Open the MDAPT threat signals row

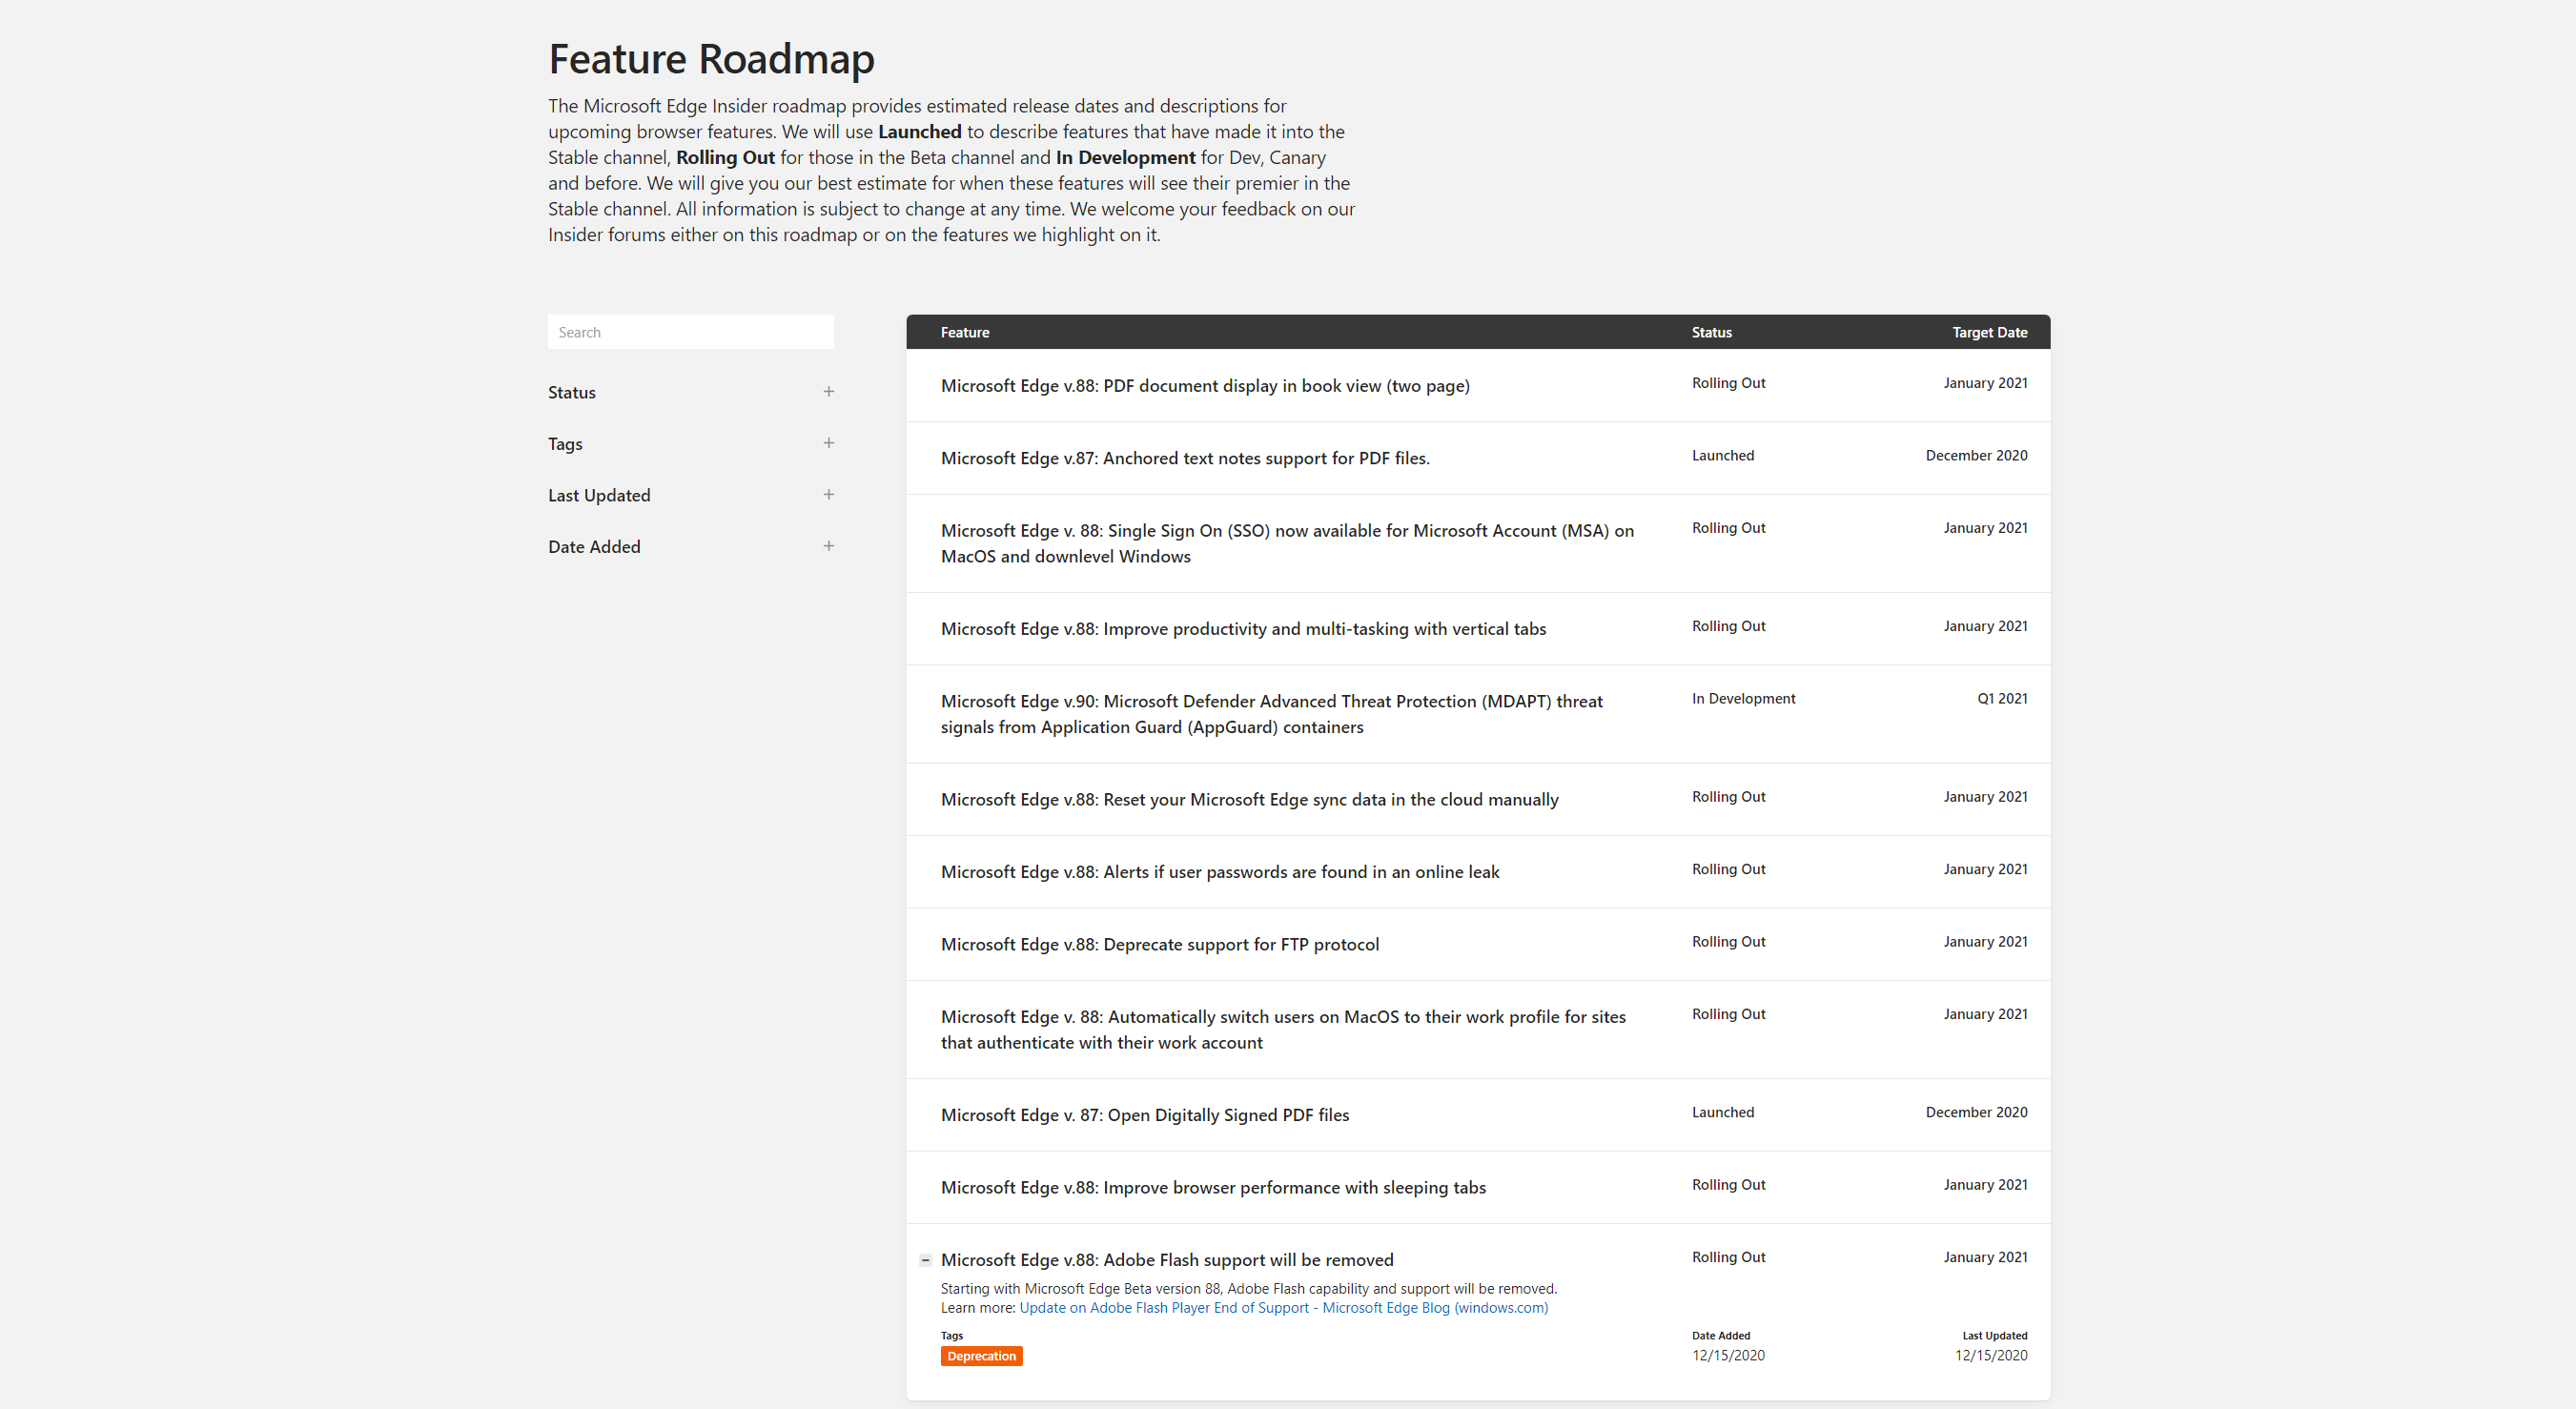click(1270, 714)
